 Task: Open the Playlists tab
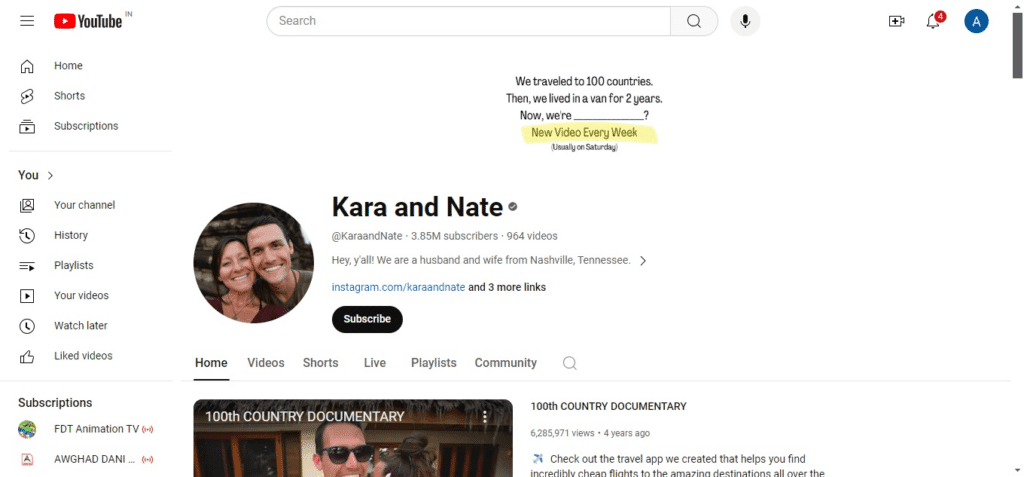click(434, 363)
